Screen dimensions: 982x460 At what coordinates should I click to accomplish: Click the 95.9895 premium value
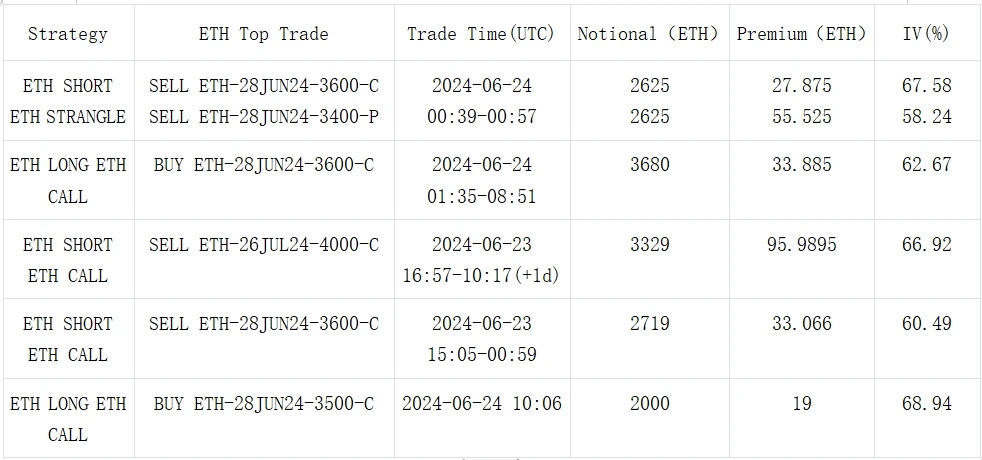(x=801, y=245)
